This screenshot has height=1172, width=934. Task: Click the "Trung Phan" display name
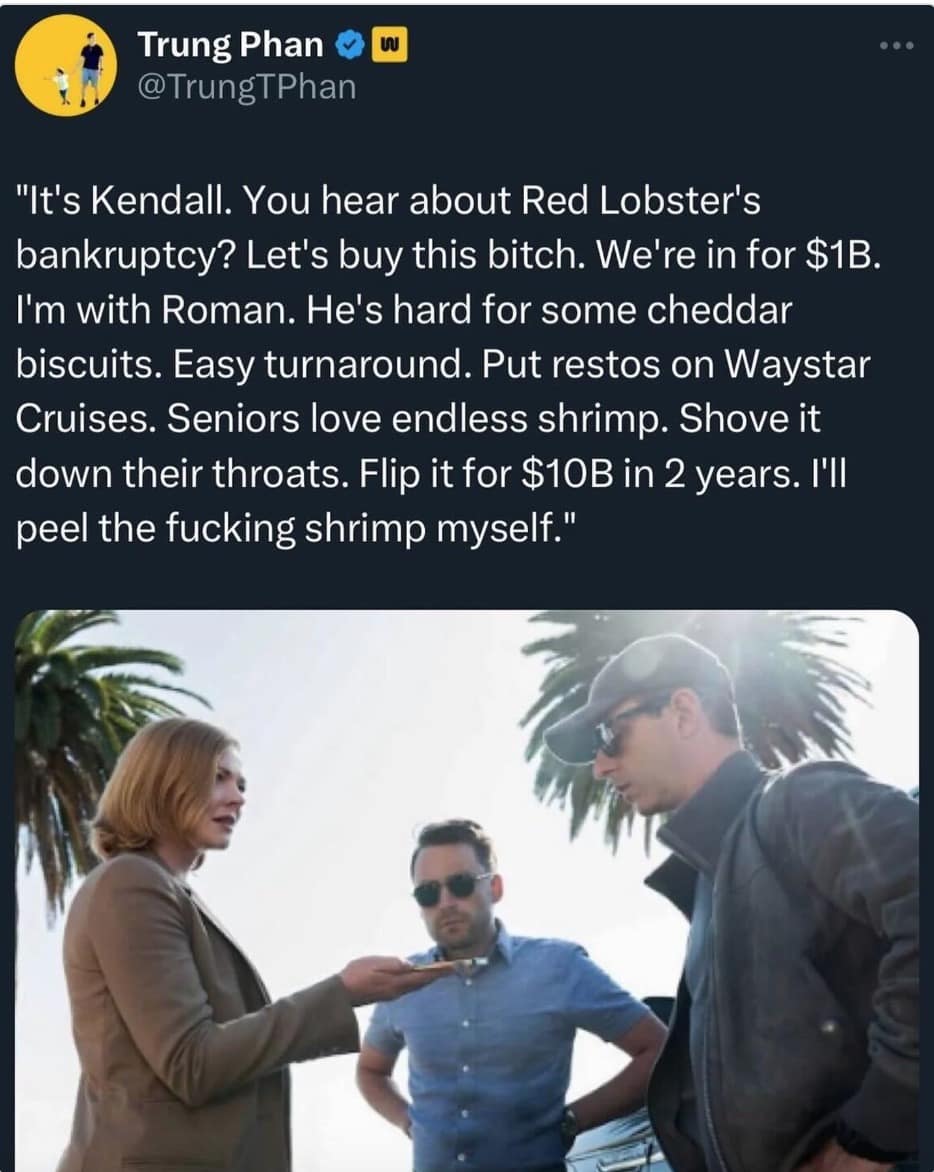tap(231, 45)
